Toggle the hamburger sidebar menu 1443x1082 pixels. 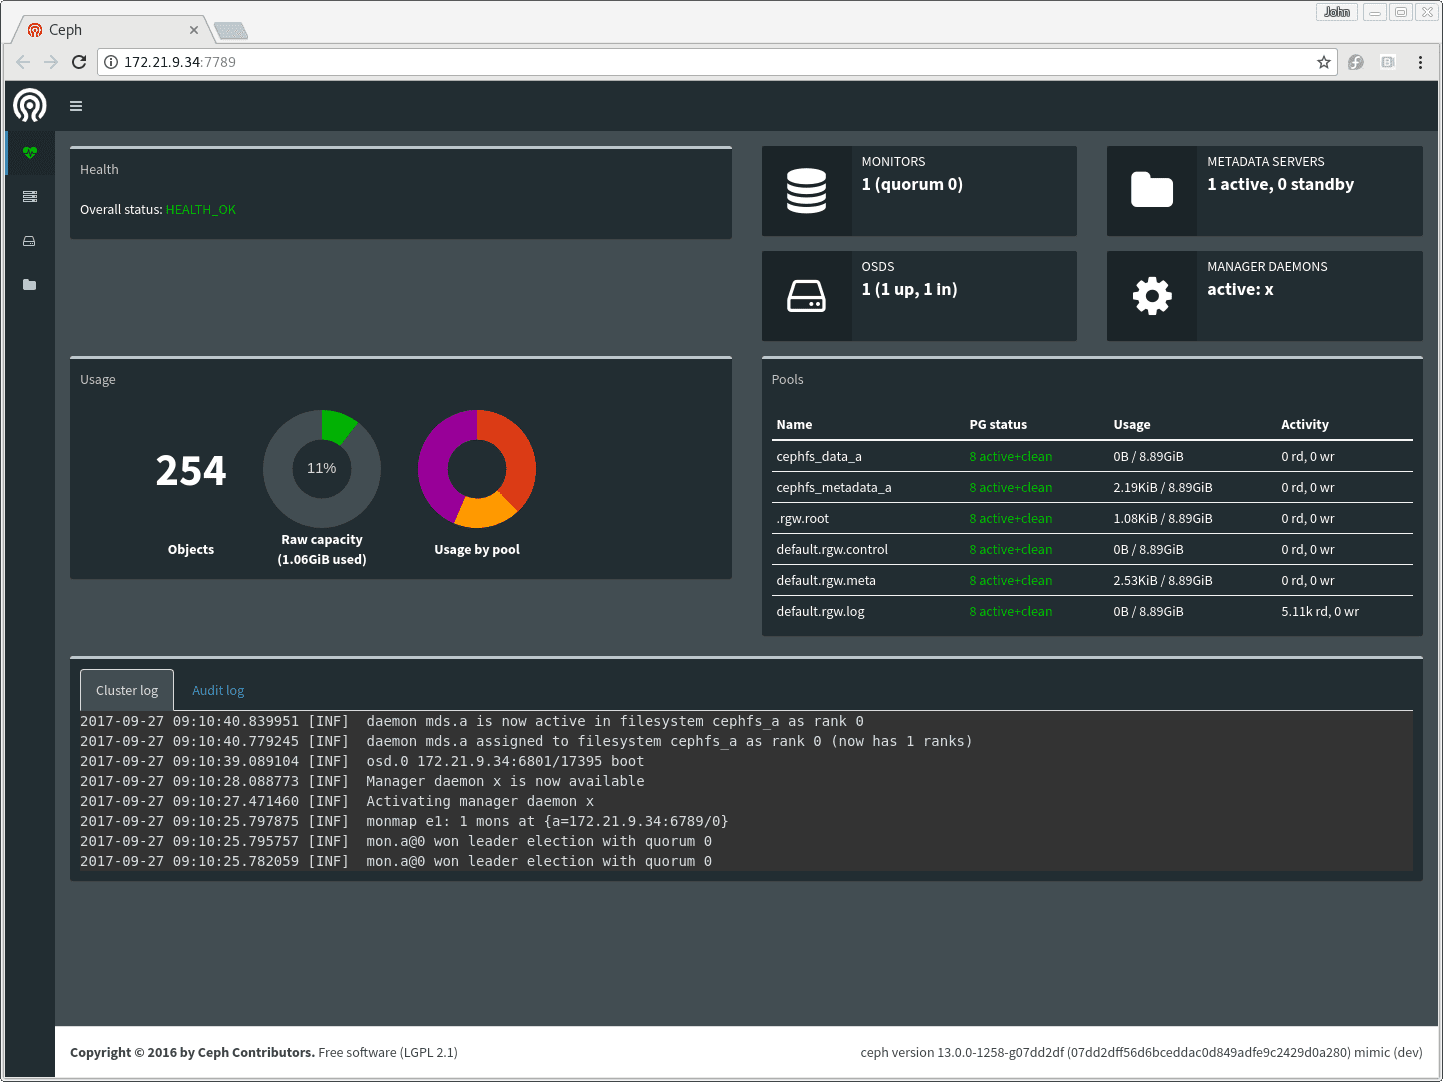coord(76,106)
